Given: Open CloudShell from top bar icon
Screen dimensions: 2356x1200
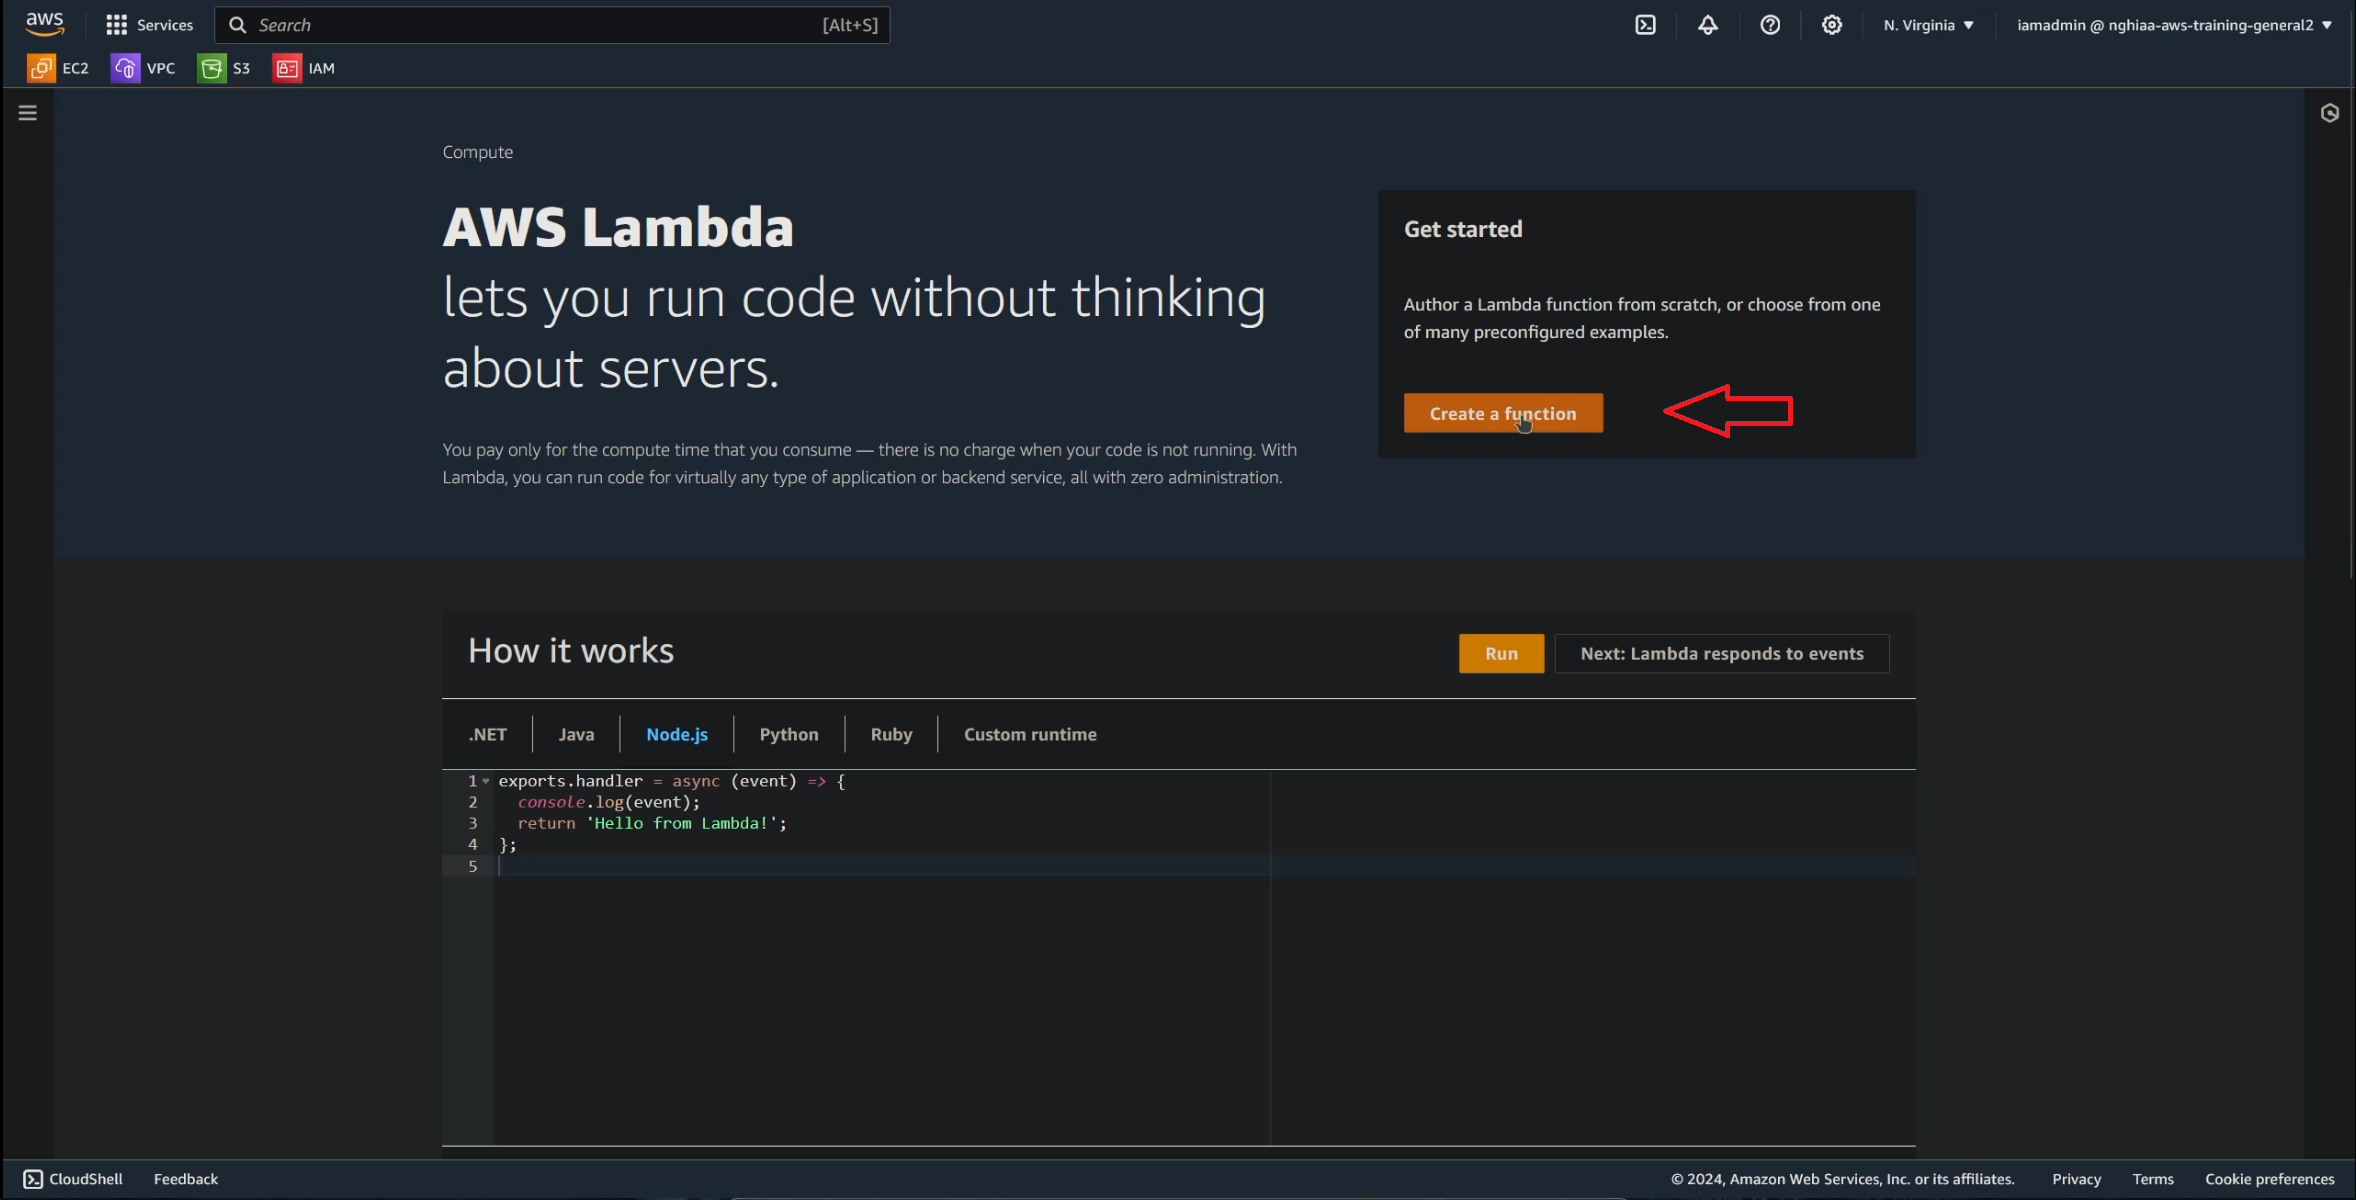Looking at the screenshot, I should click(x=1645, y=25).
